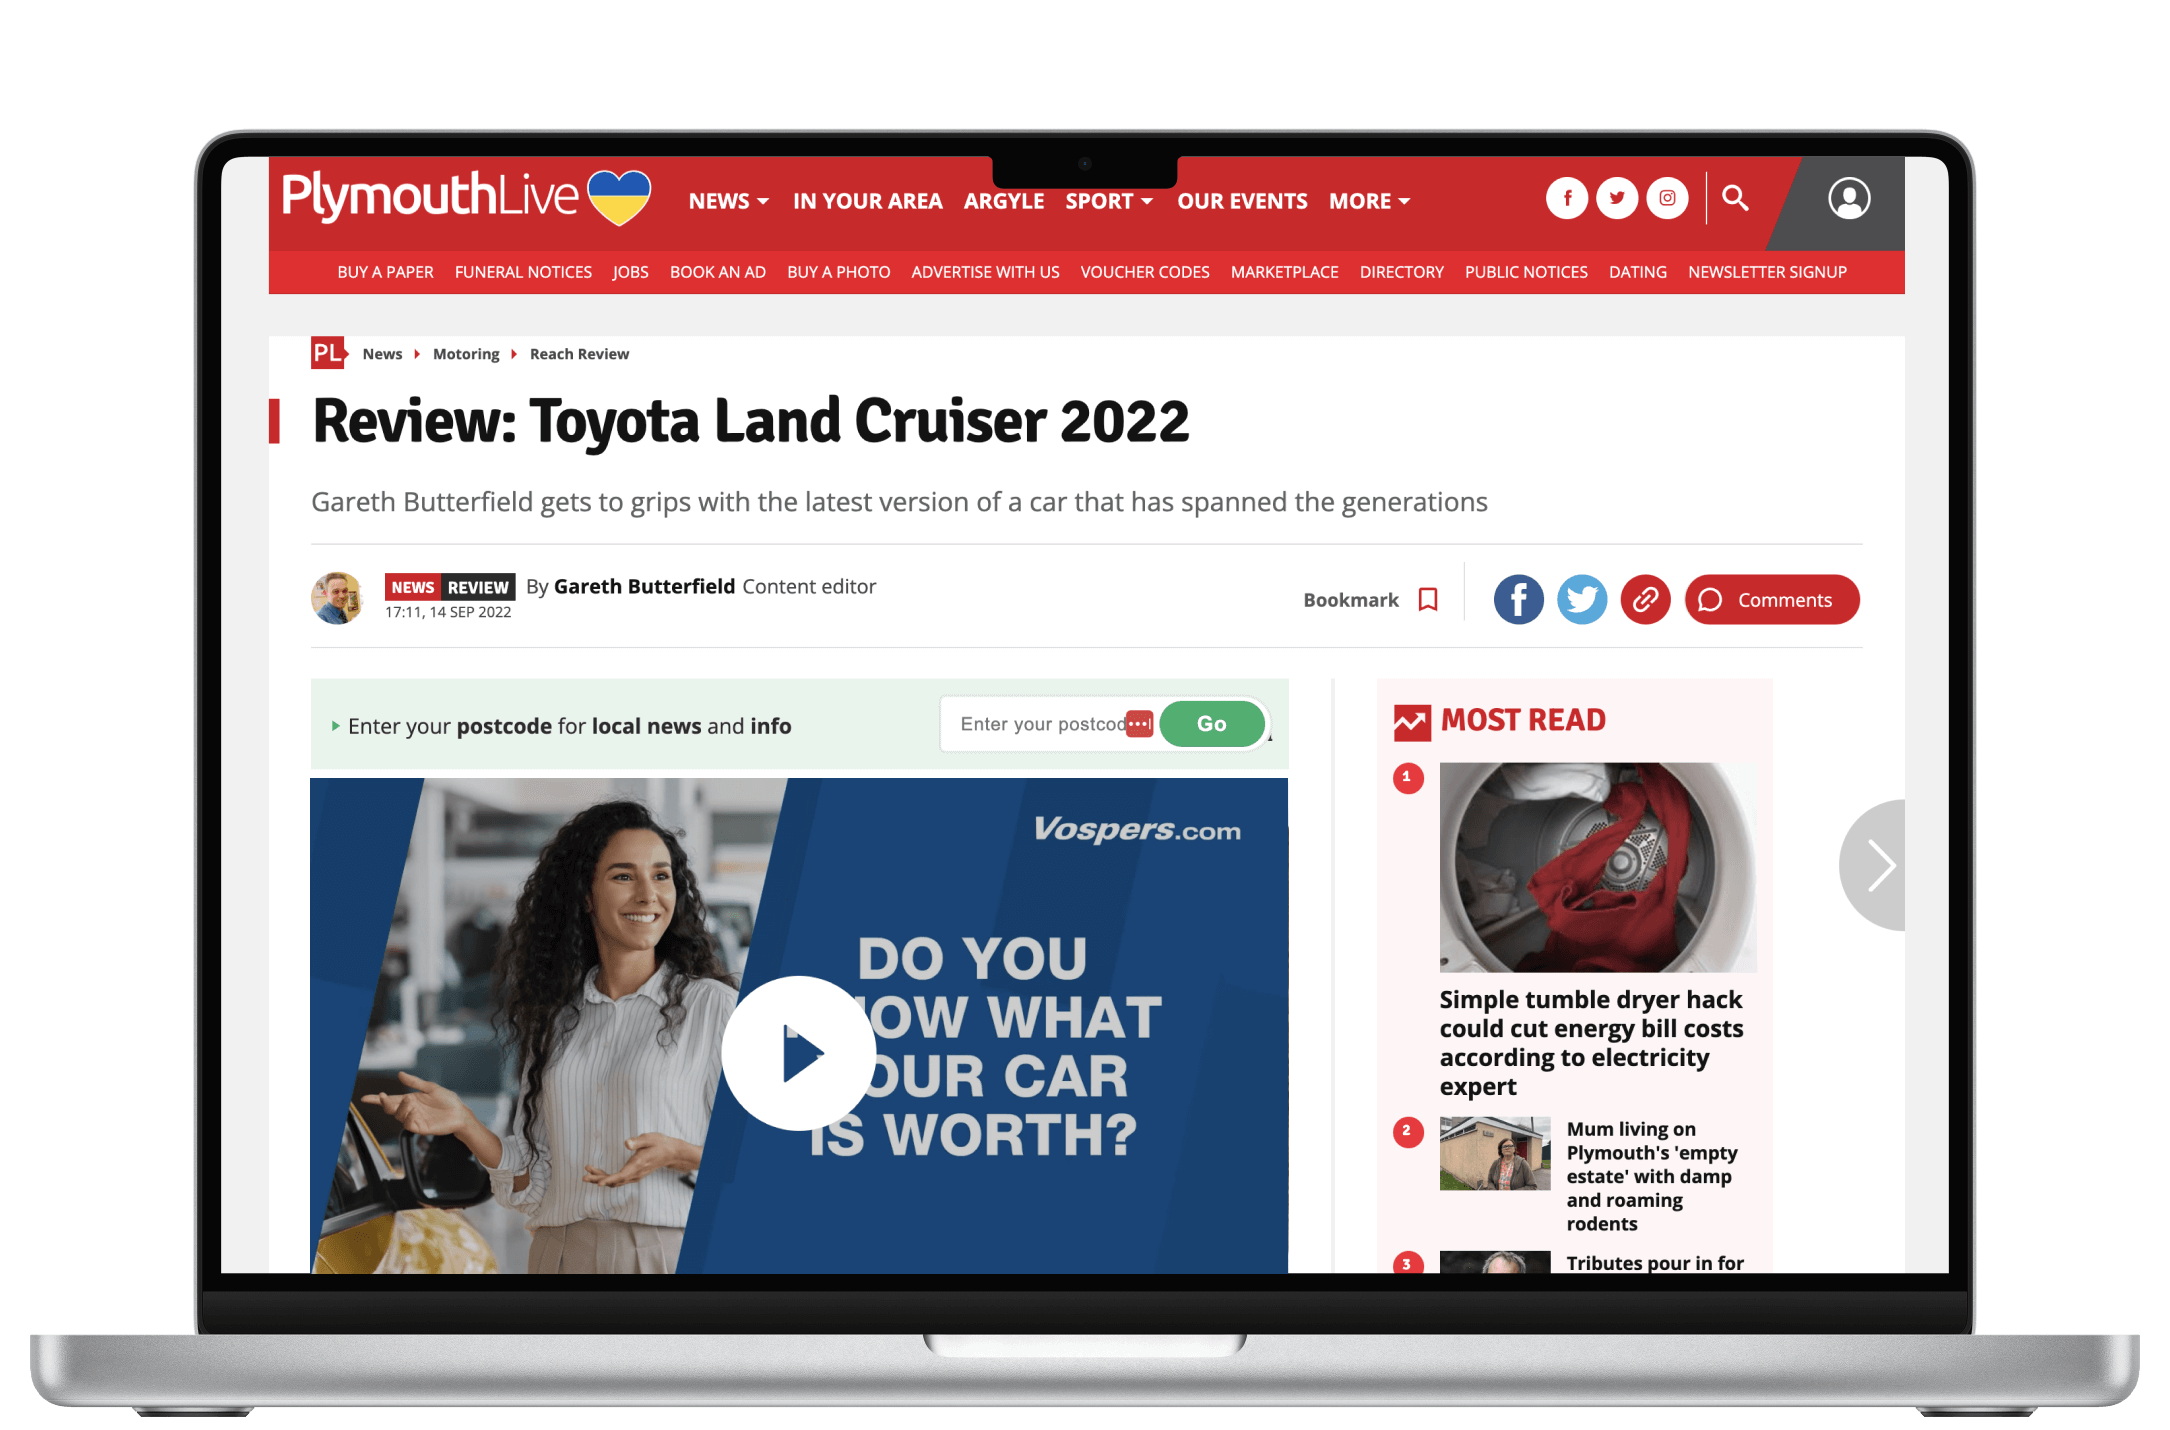Image resolution: width=2170 pixels, height=1430 pixels.
Task: Expand the MORE dropdown menu
Action: (1364, 201)
